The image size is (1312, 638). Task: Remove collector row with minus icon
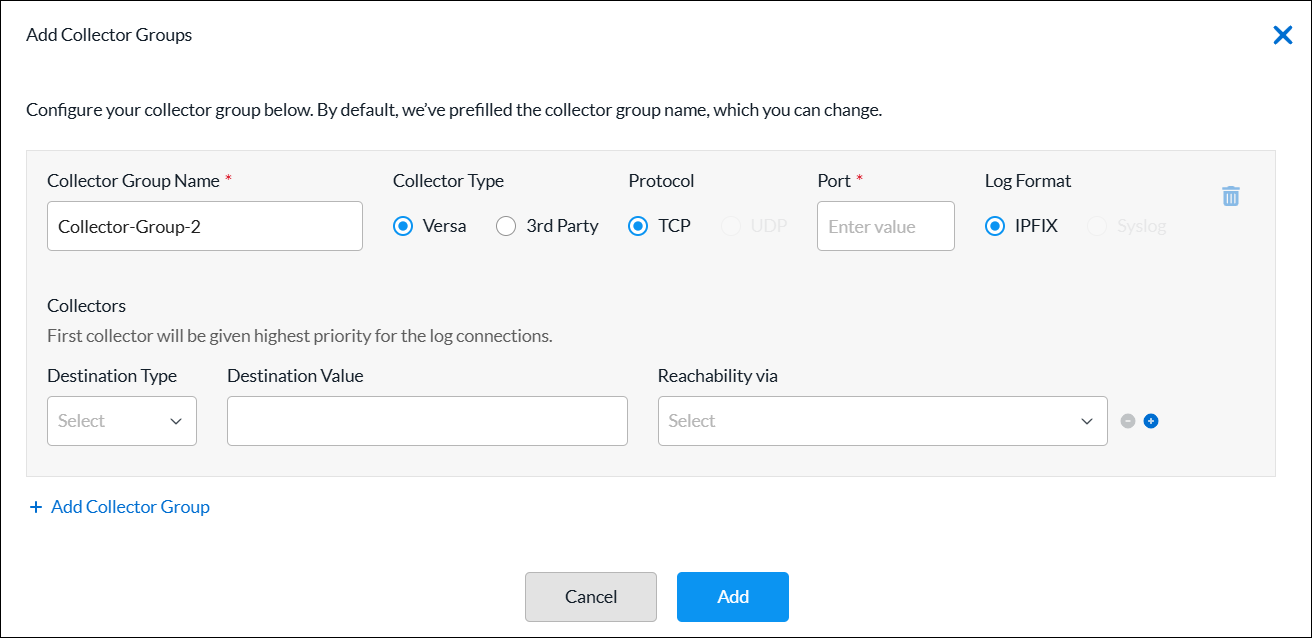[1128, 421]
